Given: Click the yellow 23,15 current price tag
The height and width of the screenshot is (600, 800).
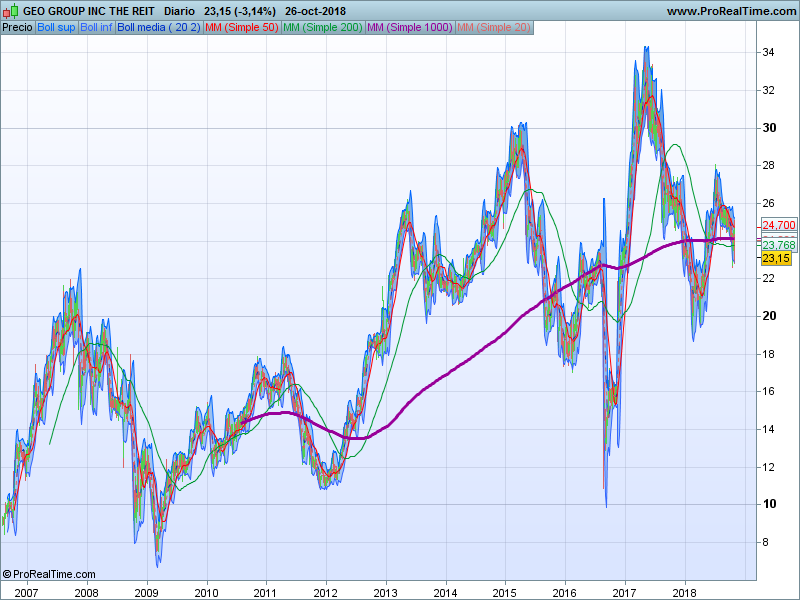Looking at the screenshot, I should (x=776, y=258).
